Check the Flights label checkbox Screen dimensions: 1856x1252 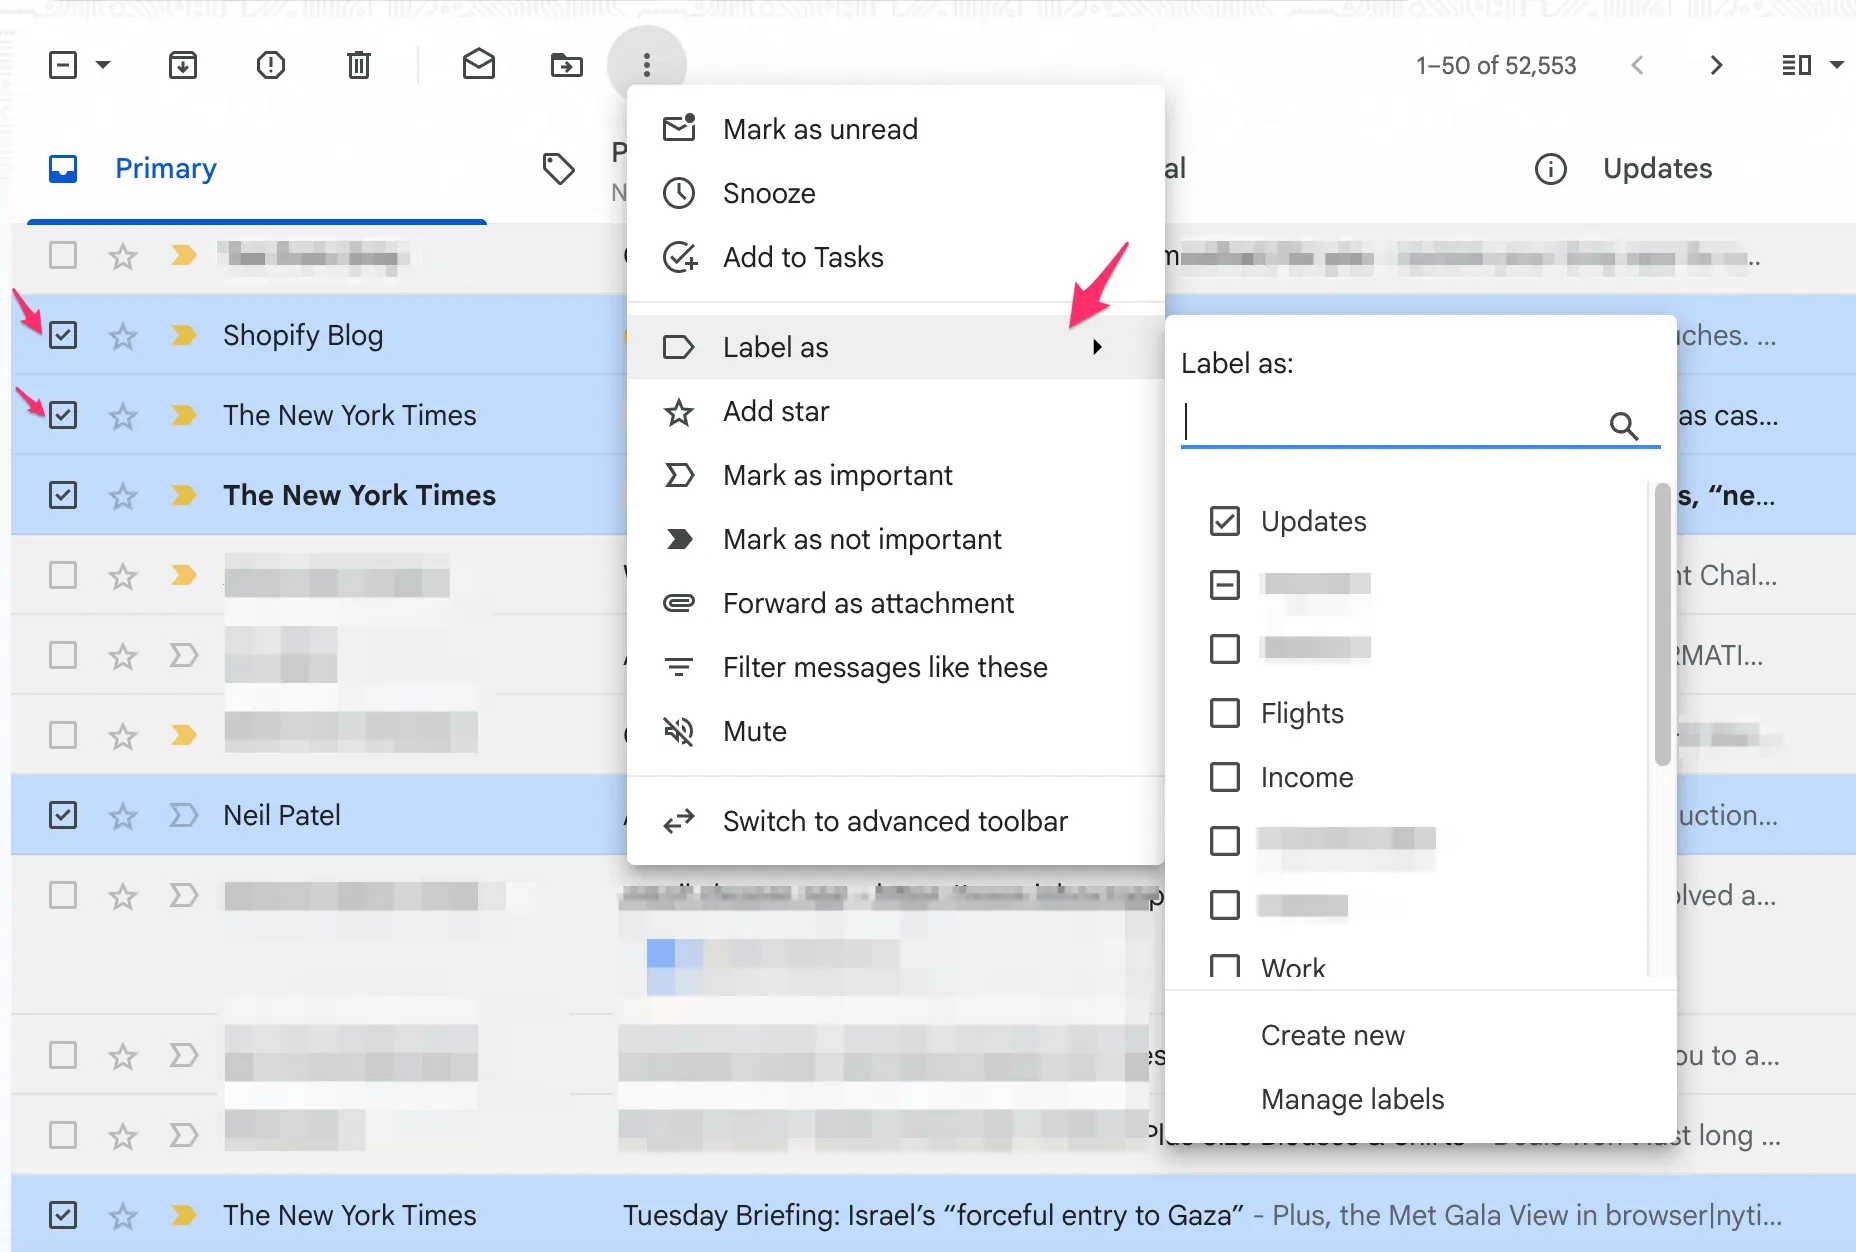1224,713
